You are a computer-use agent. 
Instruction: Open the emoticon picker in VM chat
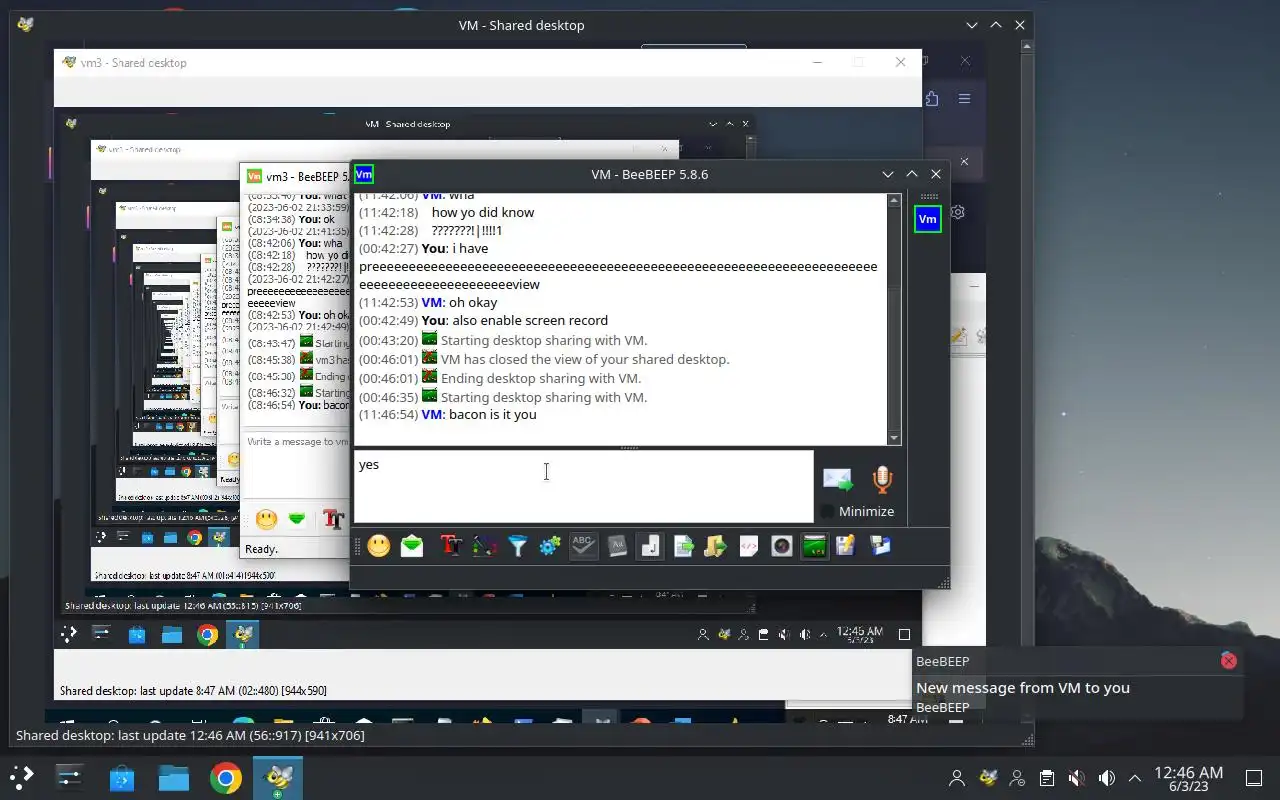coord(379,546)
